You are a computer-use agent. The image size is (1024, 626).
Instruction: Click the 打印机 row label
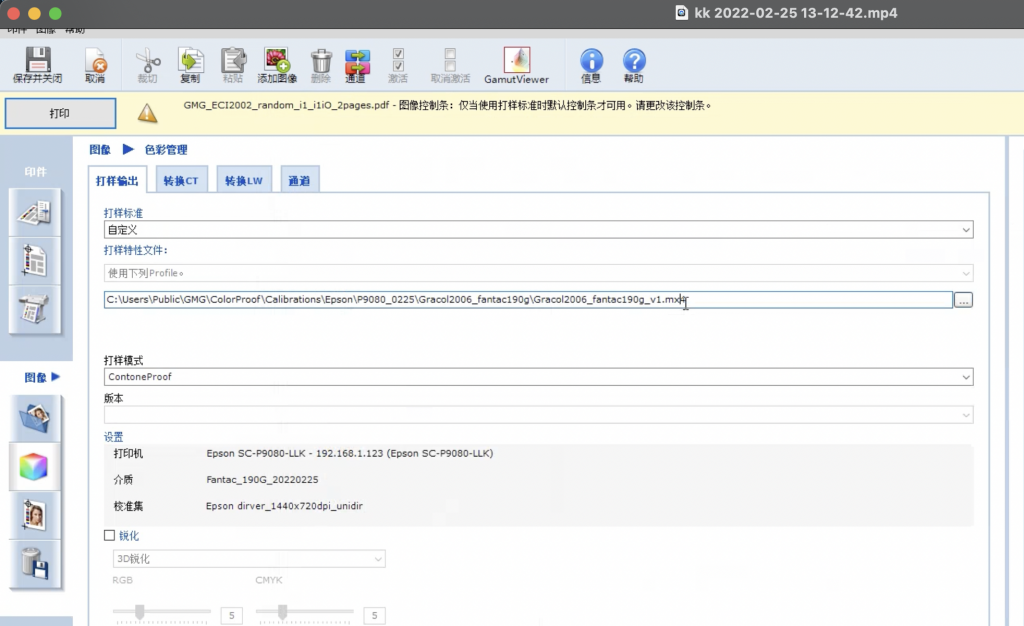click(128, 454)
